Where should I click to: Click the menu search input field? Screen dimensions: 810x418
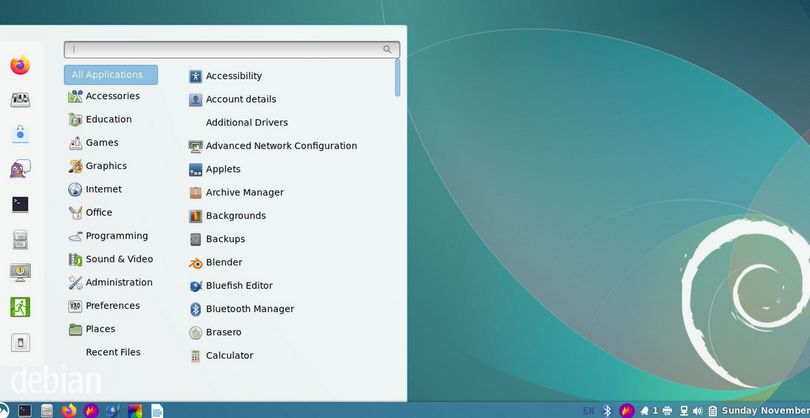[228, 49]
